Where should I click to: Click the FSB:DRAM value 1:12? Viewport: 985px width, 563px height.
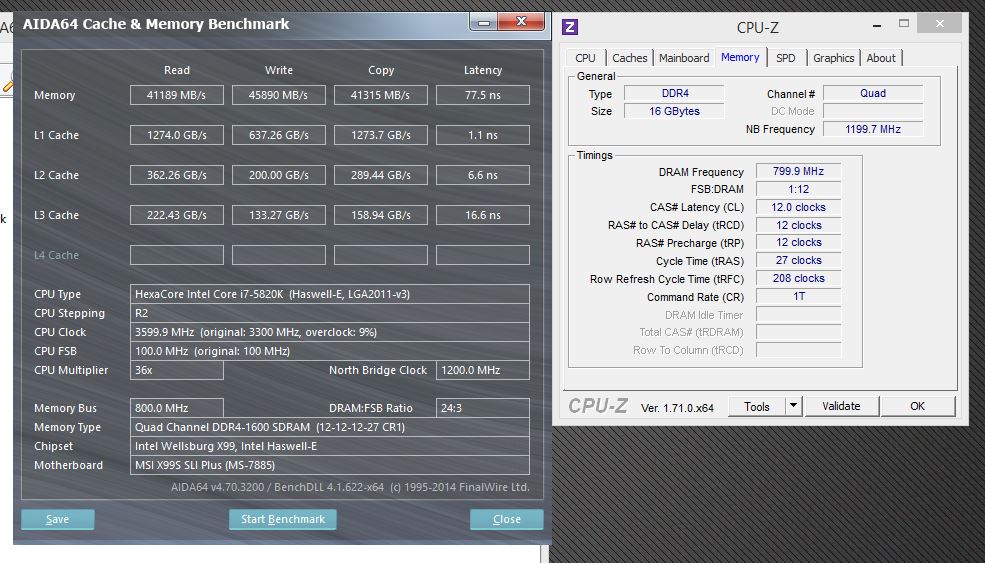coord(798,189)
